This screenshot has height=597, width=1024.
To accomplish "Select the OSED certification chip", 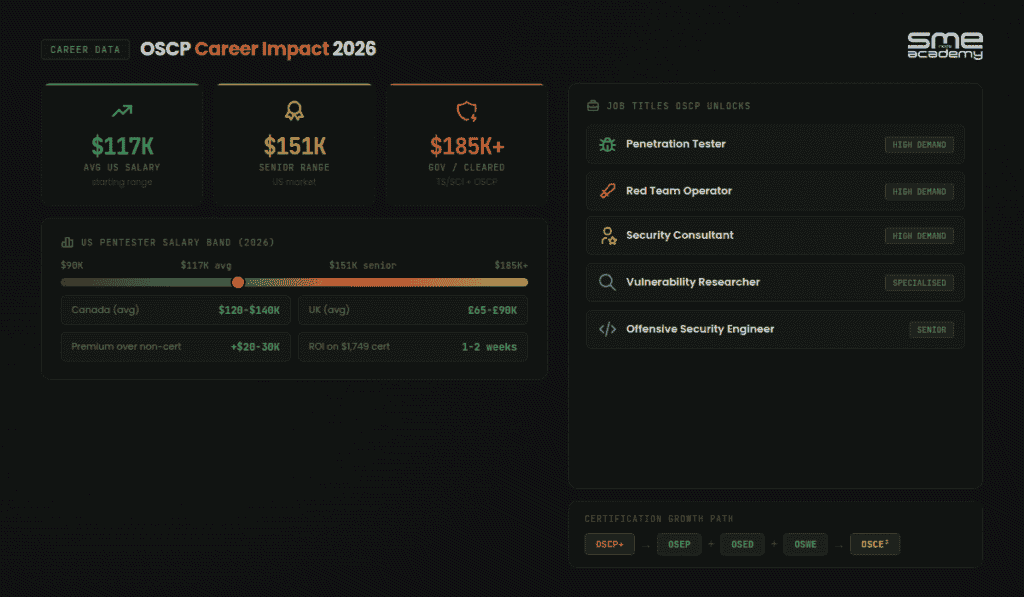I will (x=743, y=544).
